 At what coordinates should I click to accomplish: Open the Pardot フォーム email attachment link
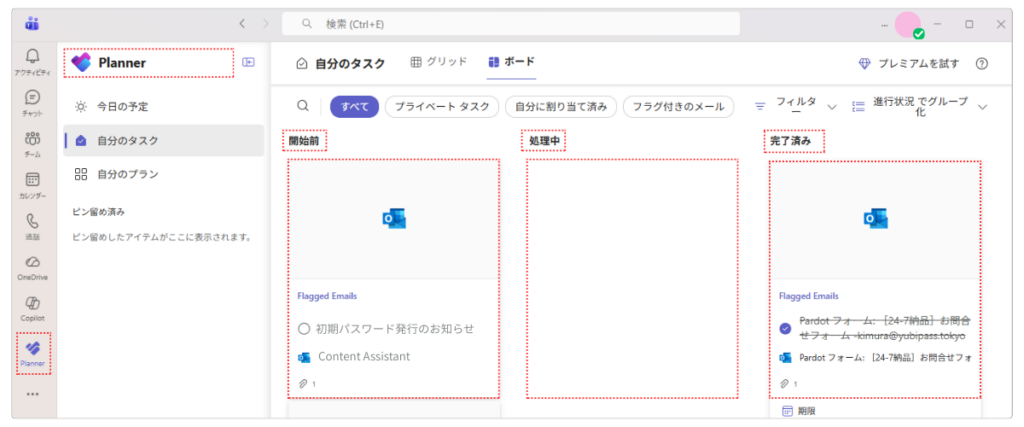tap(885, 357)
